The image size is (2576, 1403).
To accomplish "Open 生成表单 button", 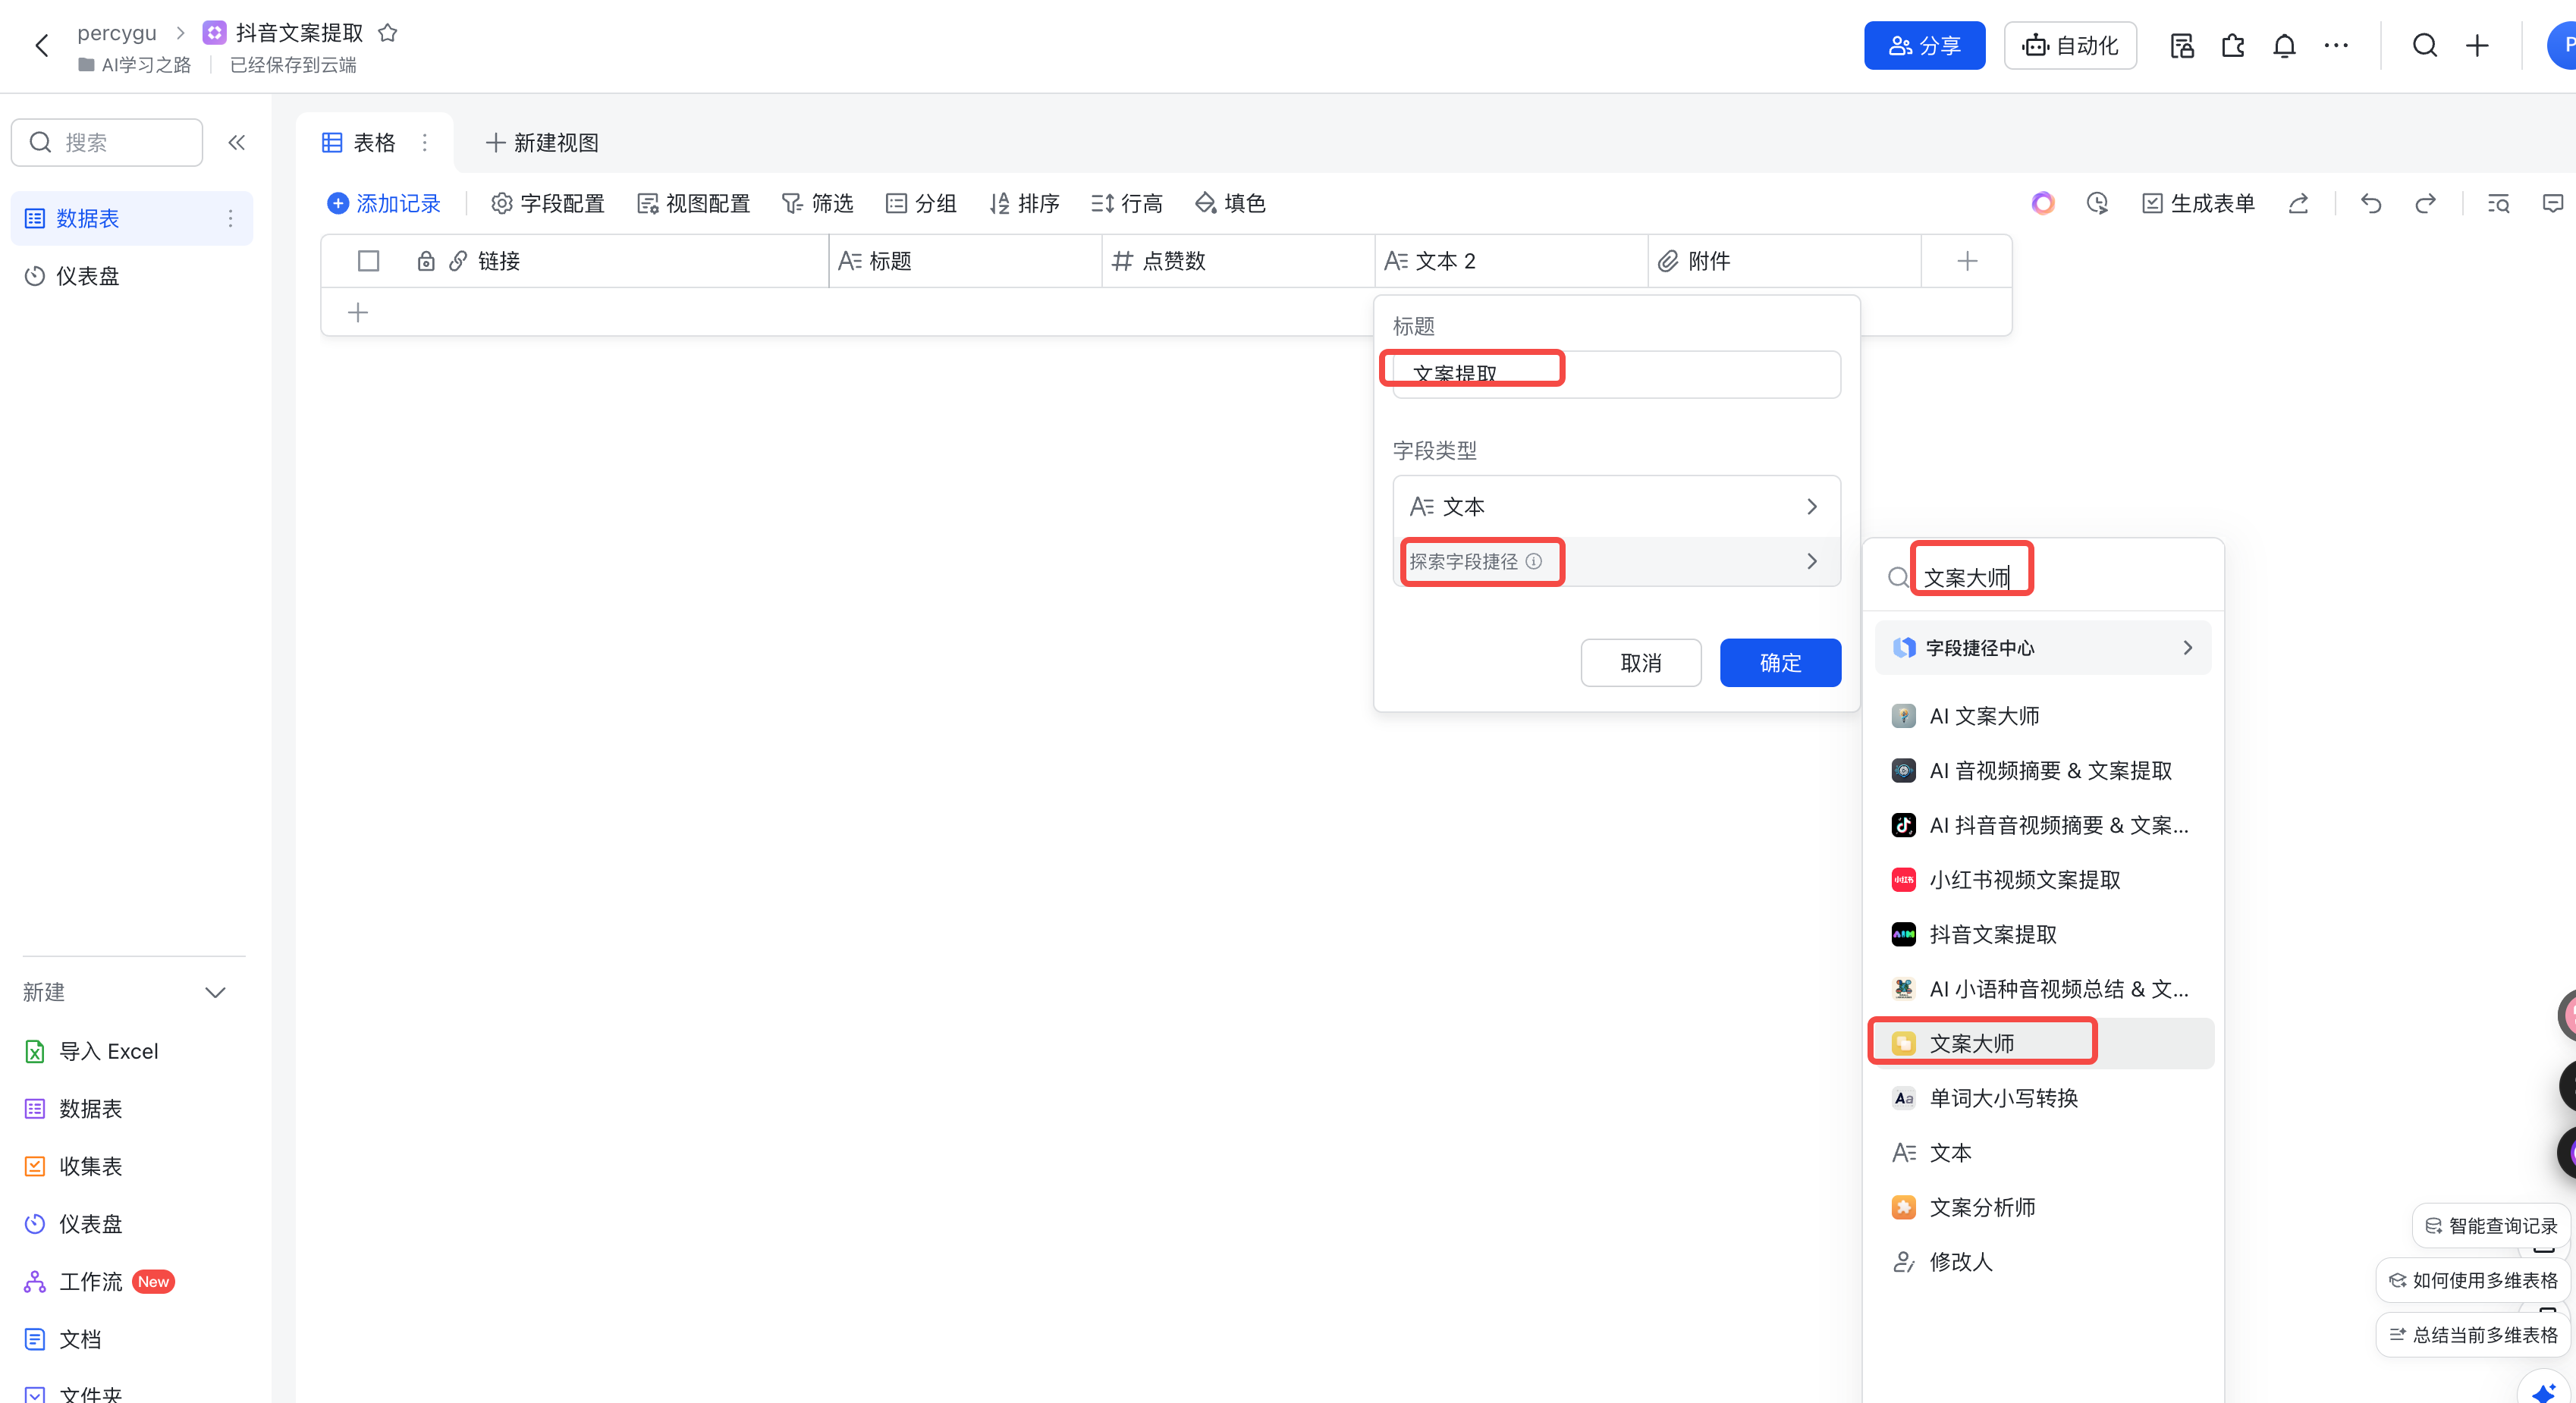I will (x=2198, y=204).
